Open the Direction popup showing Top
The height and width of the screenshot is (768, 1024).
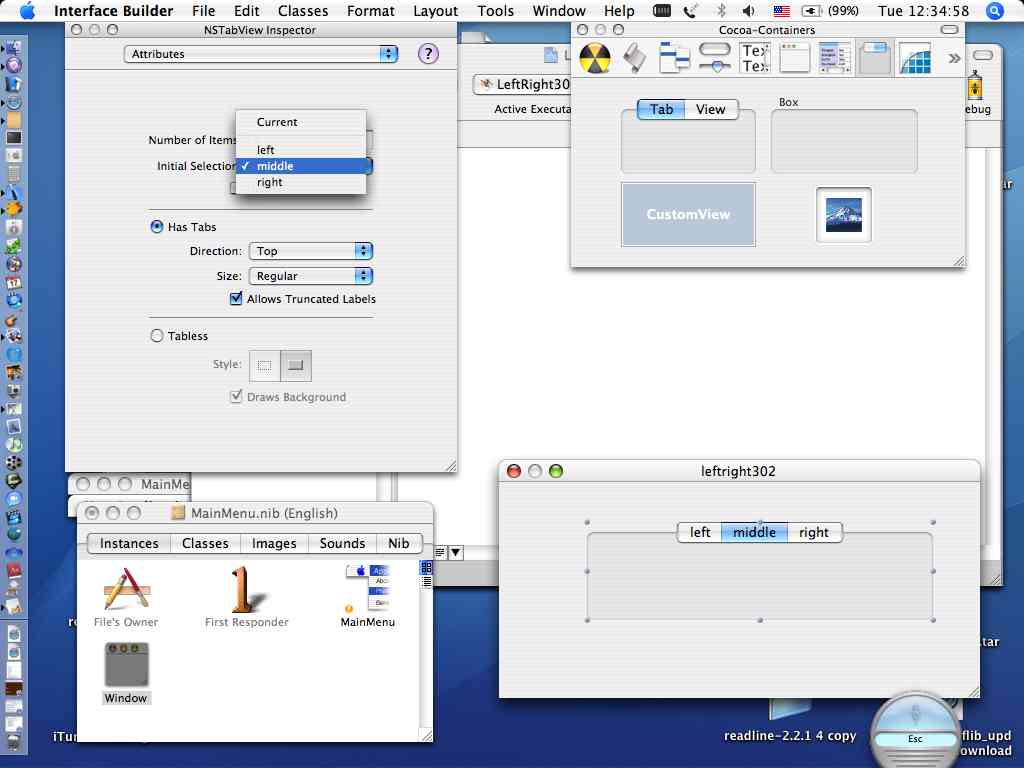tap(311, 251)
